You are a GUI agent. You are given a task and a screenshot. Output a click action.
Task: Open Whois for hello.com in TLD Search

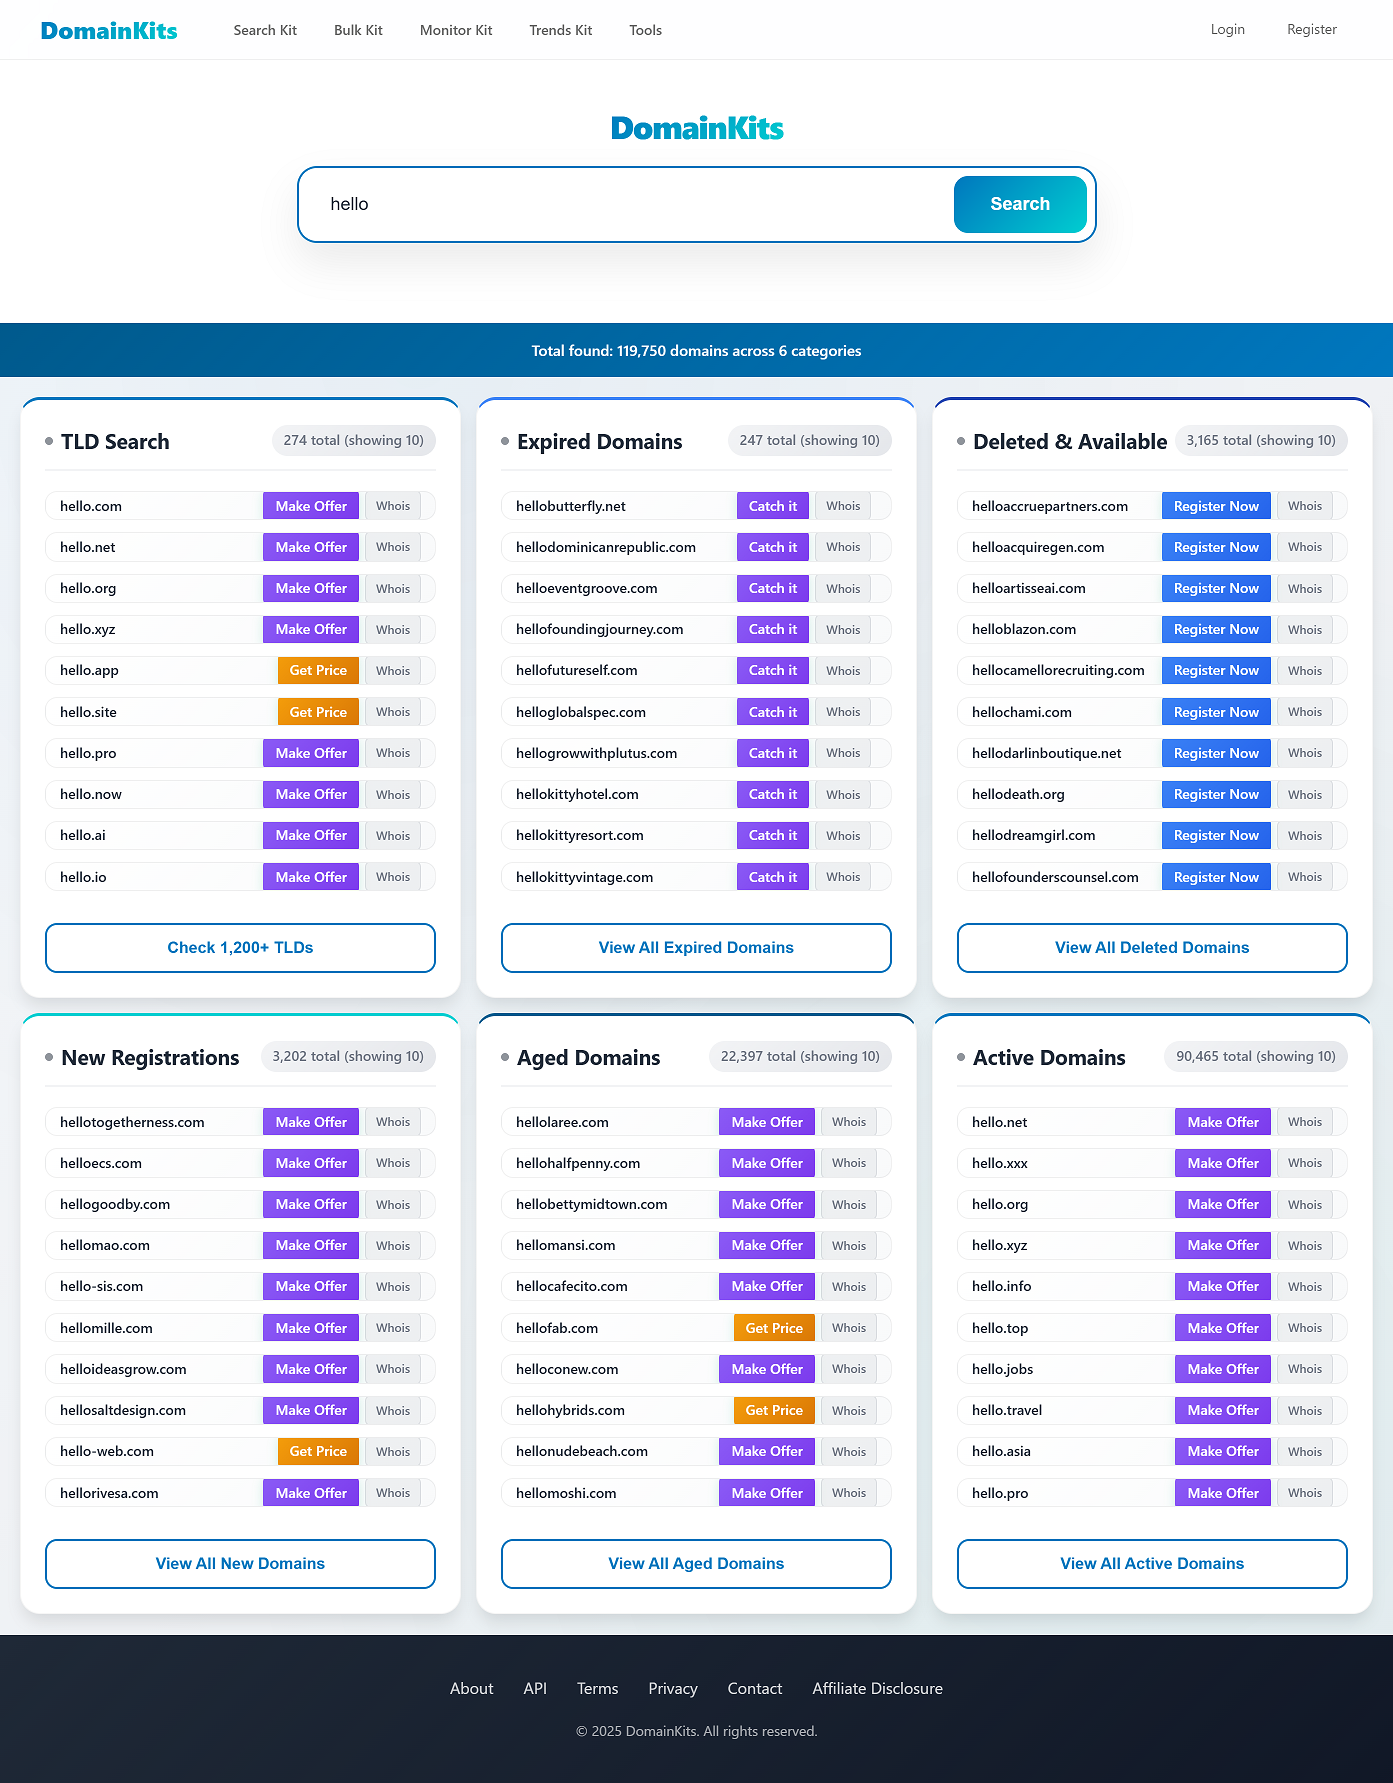(x=393, y=506)
